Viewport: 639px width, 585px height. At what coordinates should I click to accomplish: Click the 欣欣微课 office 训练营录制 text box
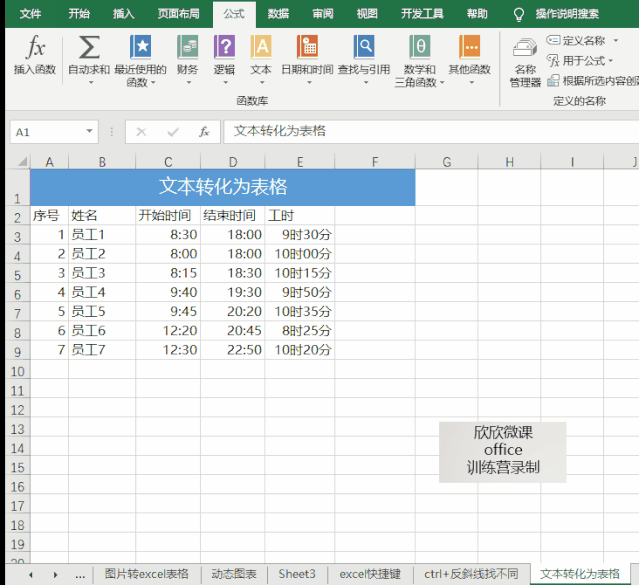pos(502,452)
